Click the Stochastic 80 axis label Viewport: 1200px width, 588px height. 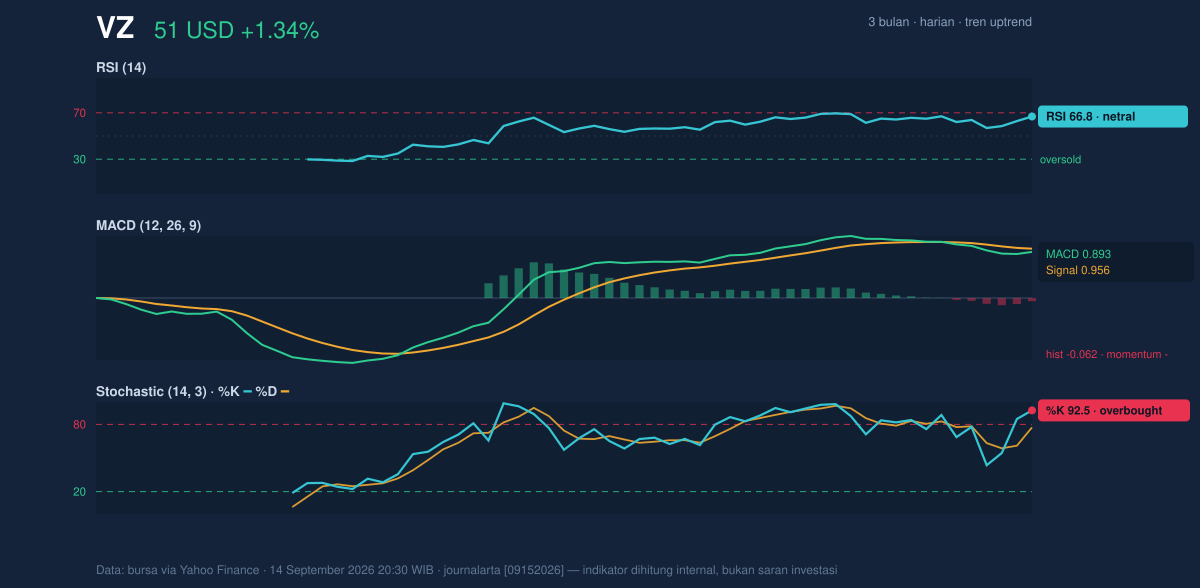point(79,425)
